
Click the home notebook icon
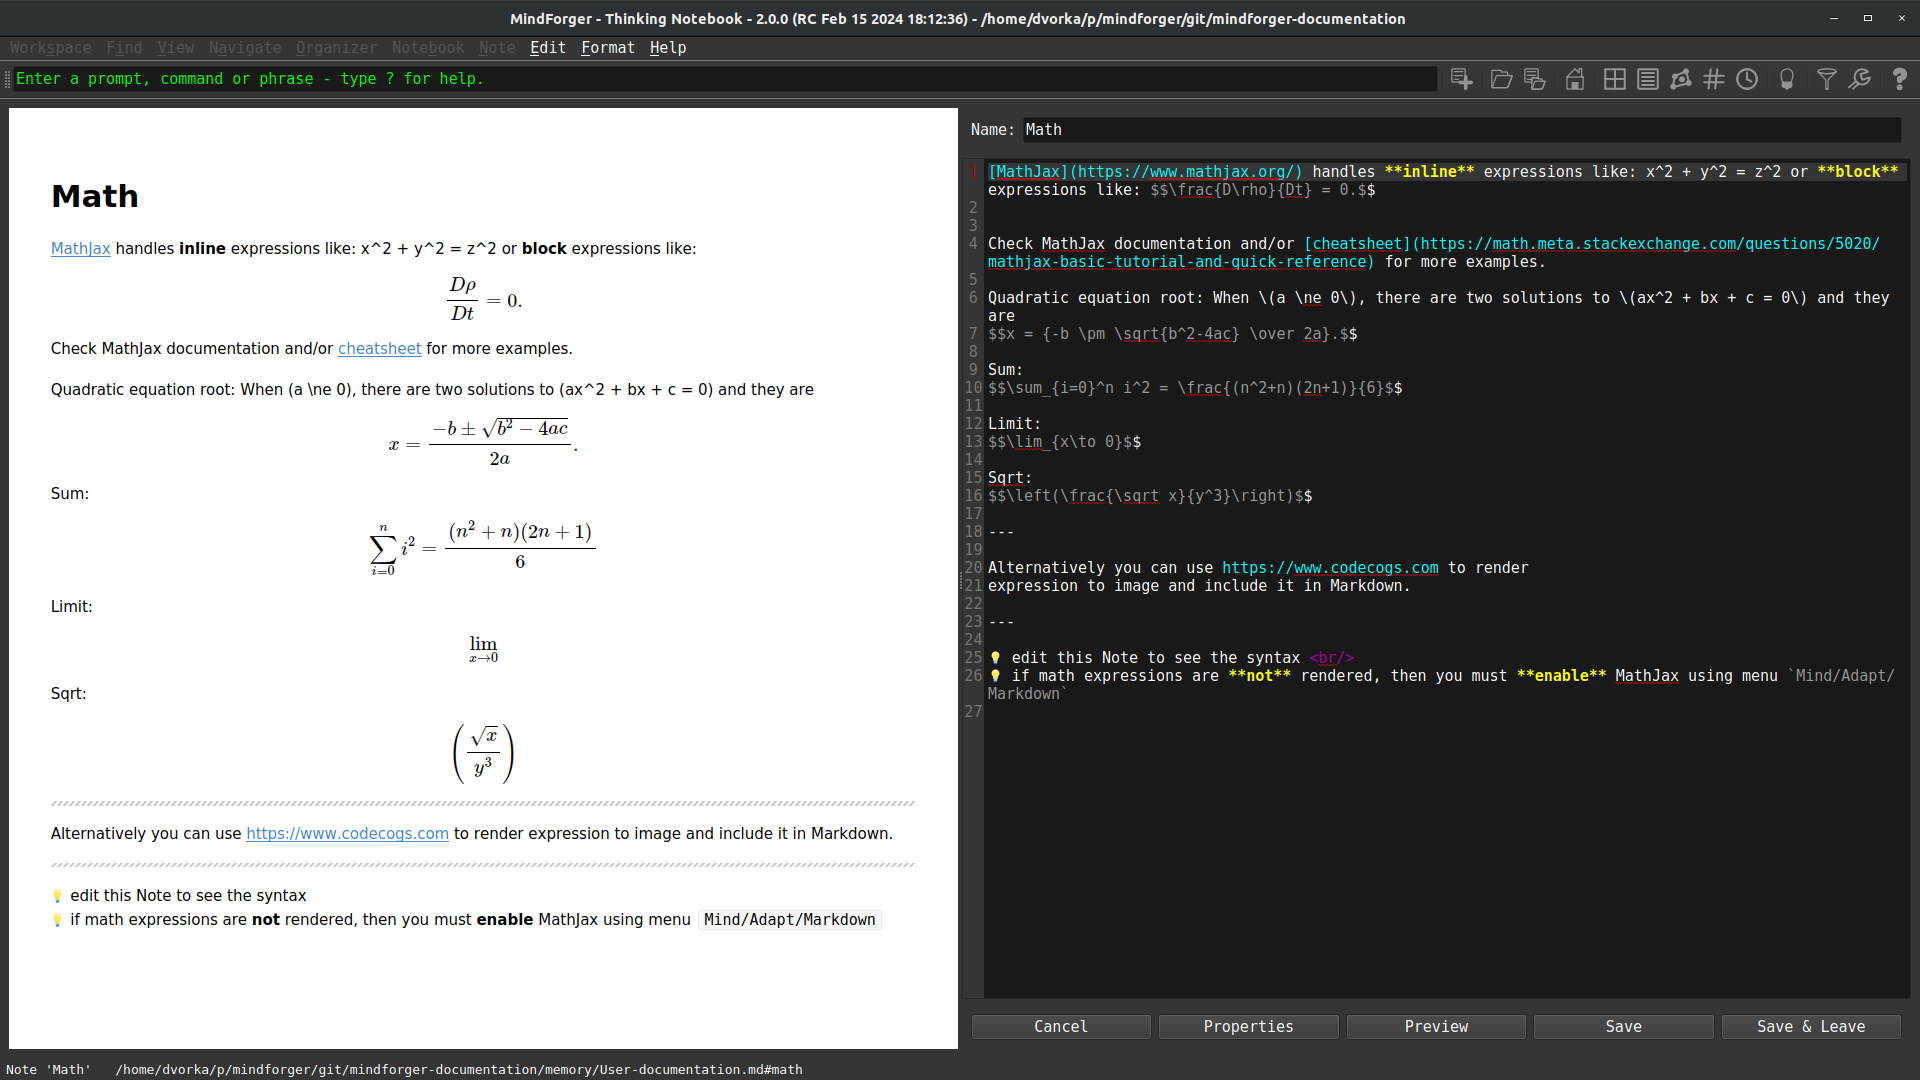(x=1575, y=79)
